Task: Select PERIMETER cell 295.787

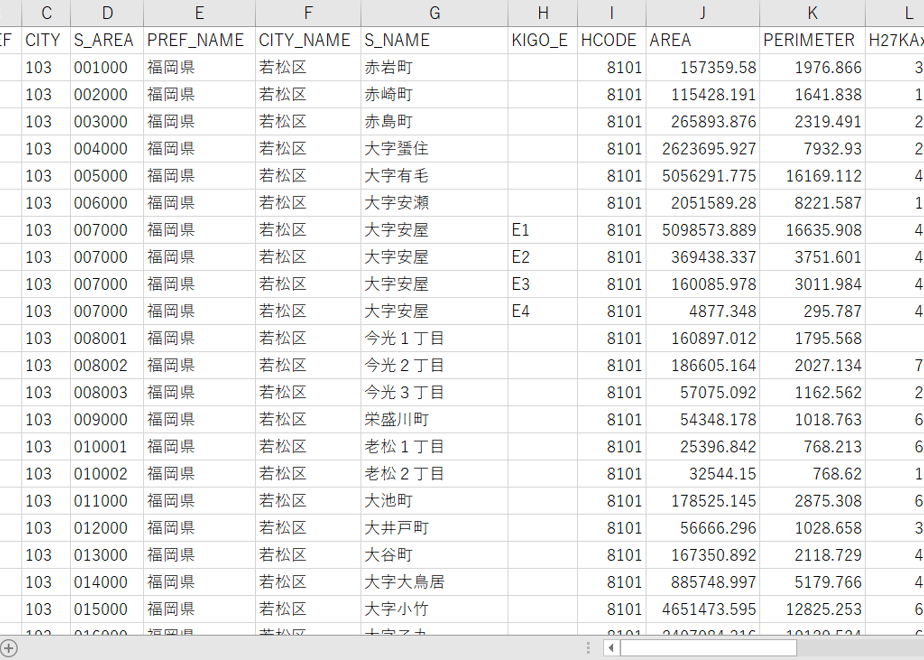Action: (813, 311)
